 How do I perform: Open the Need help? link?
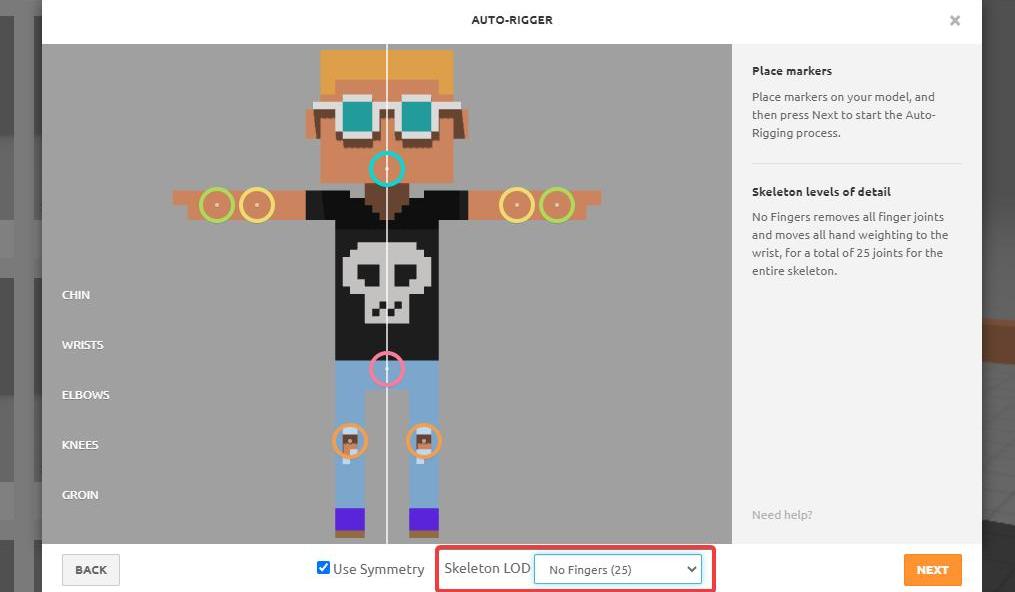click(x=782, y=515)
